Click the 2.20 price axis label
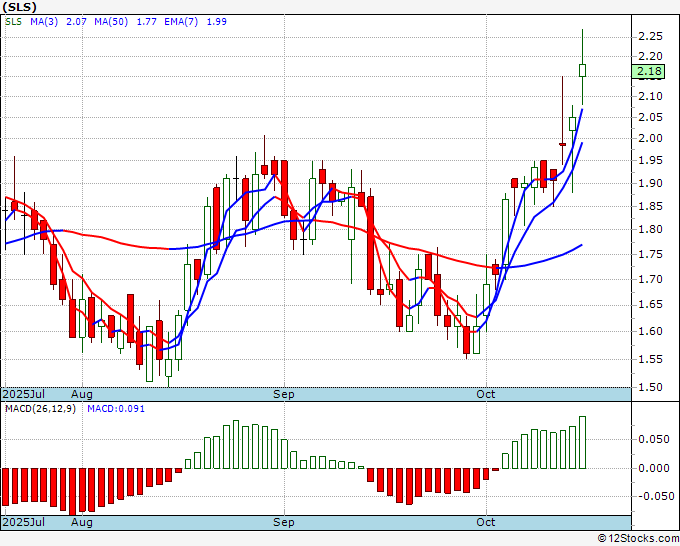 (651, 56)
